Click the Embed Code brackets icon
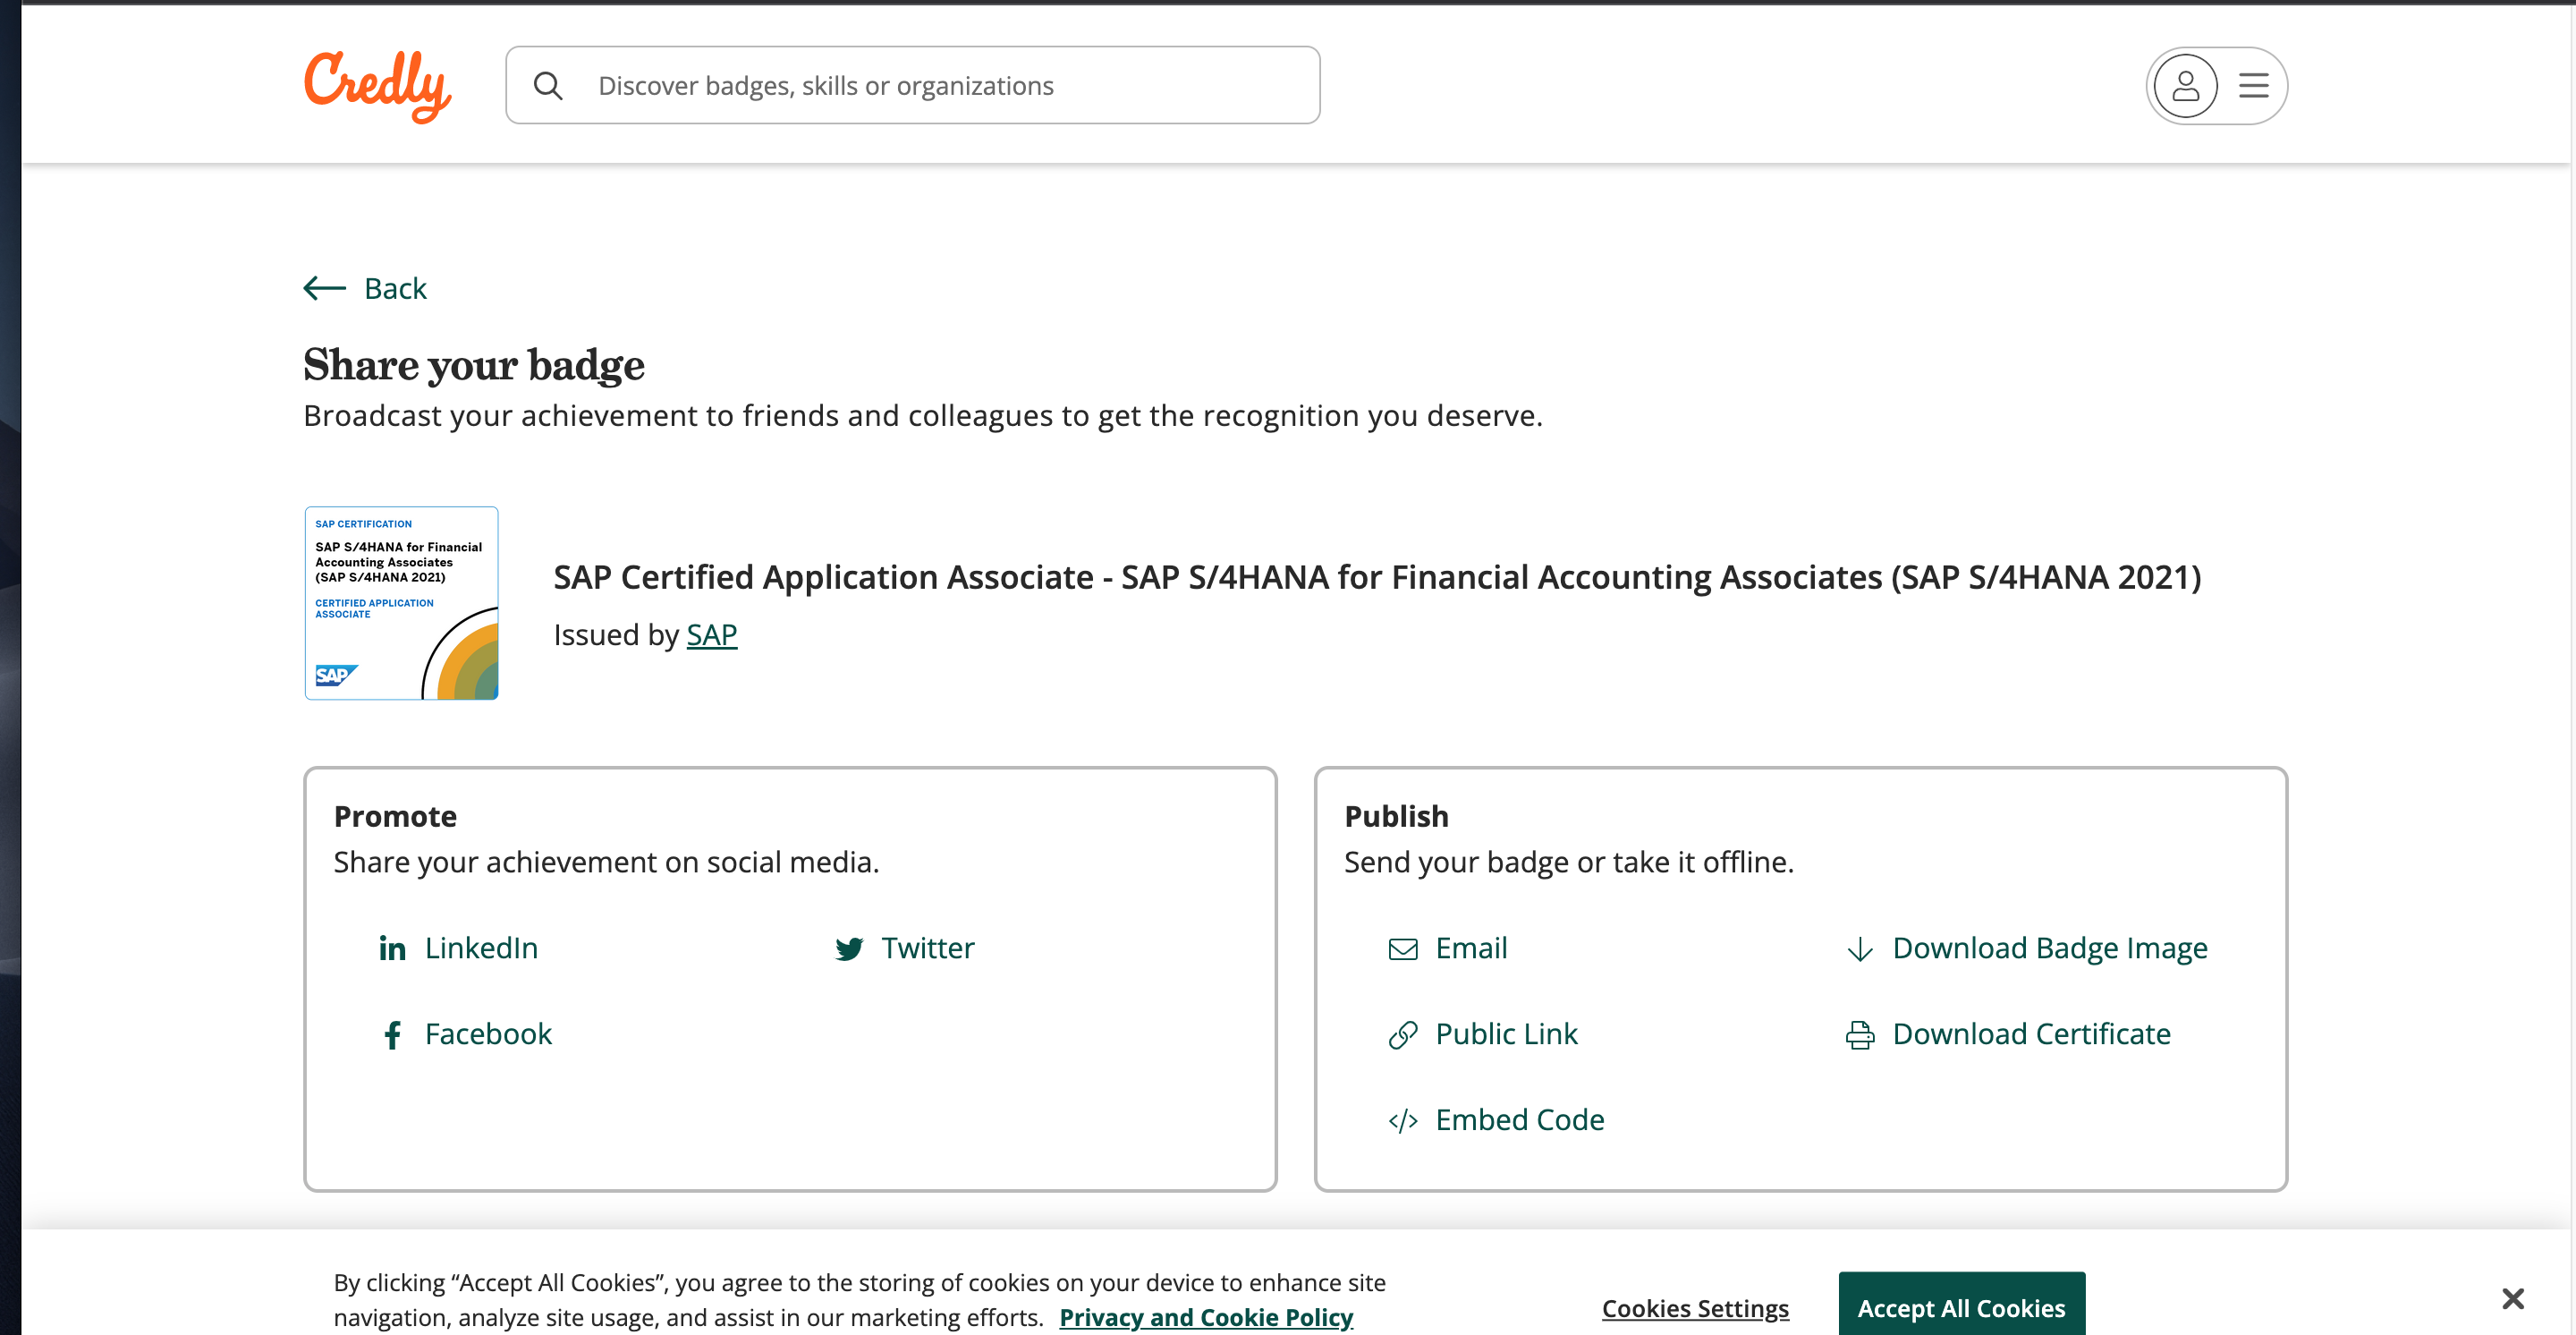 1402,1120
